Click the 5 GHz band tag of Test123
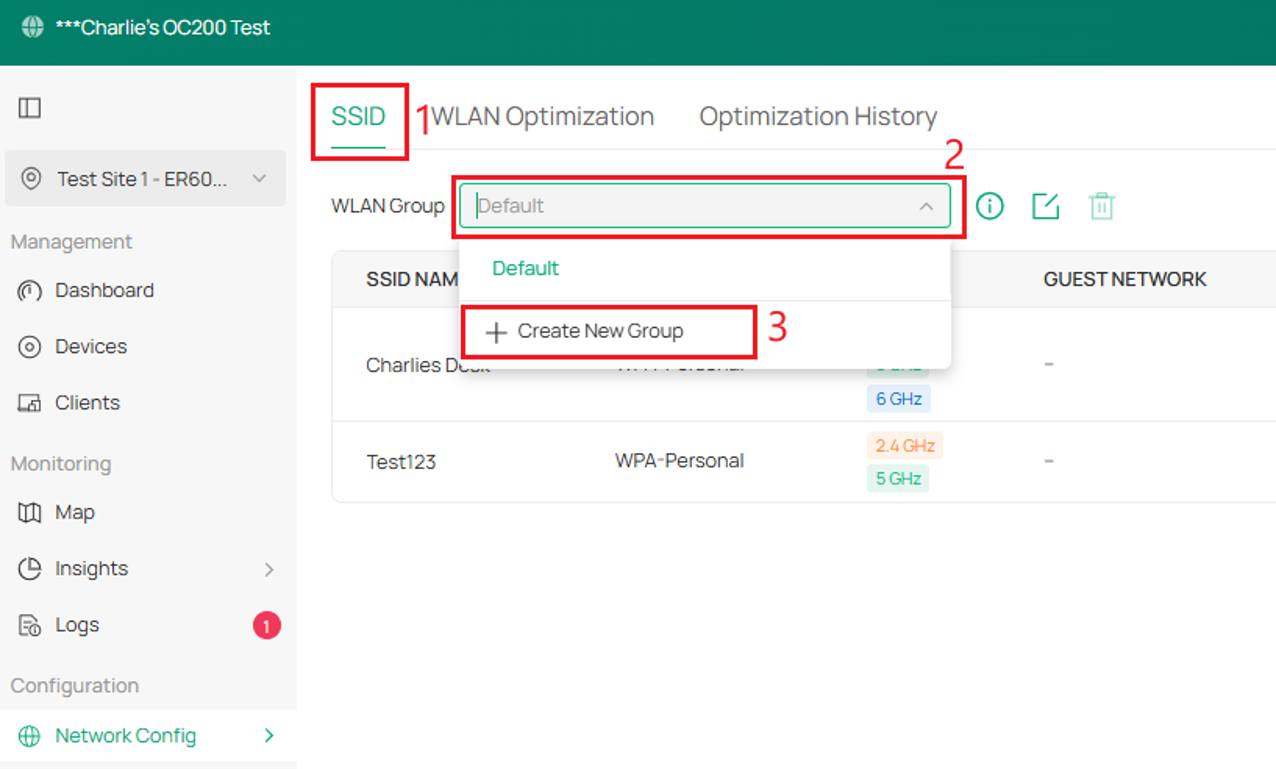The height and width of the screenshot is (769, 1276). 898,479
